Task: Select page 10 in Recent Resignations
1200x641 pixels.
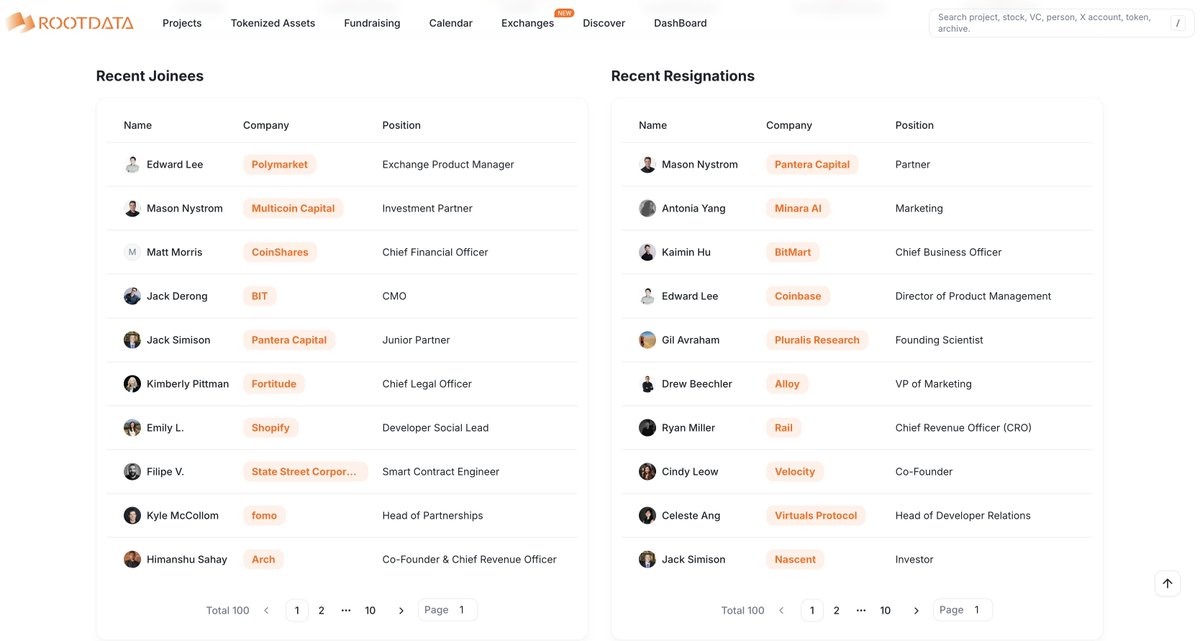Action: pos(885,611)
